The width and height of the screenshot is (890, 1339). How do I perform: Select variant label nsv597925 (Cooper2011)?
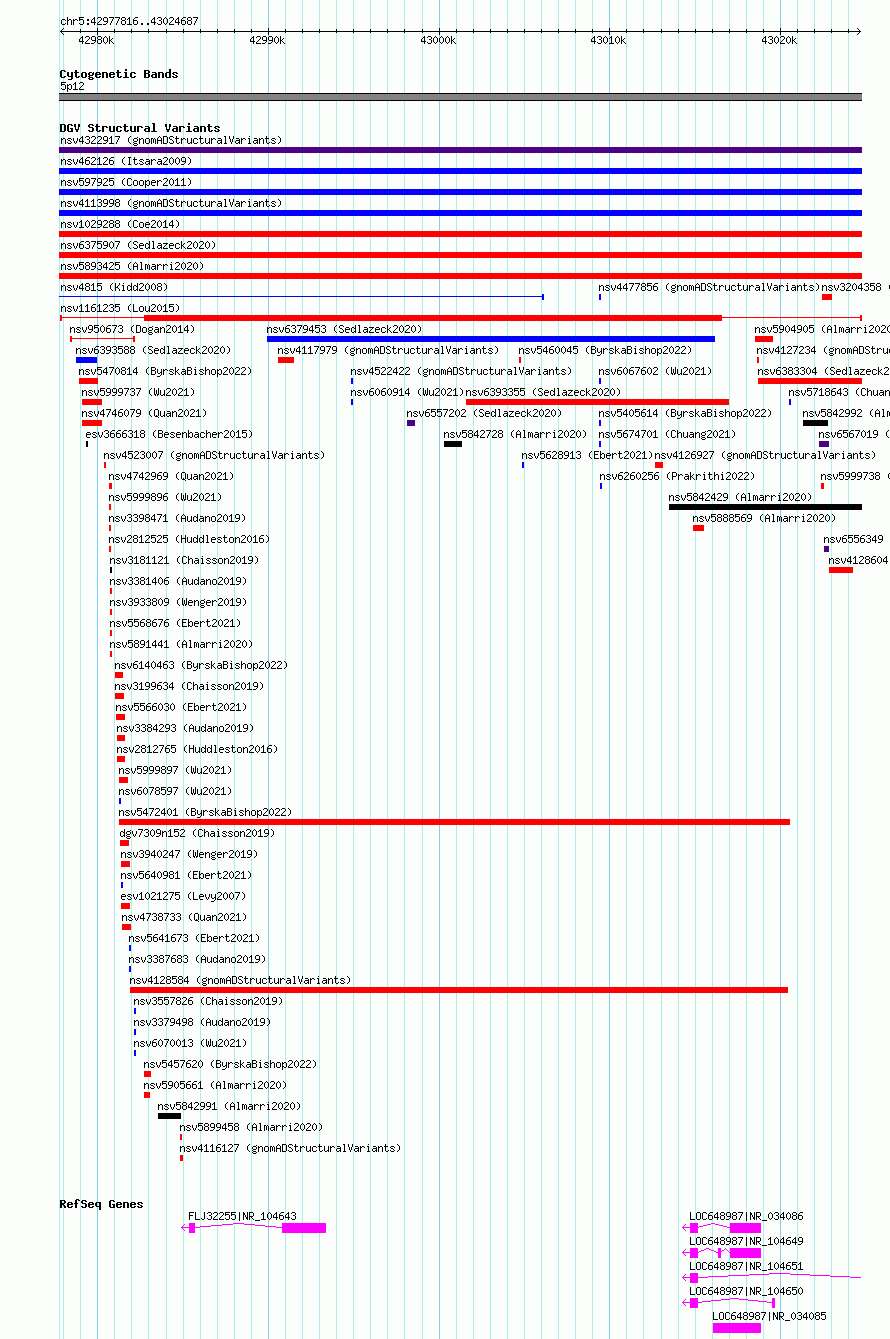point(126,182)
